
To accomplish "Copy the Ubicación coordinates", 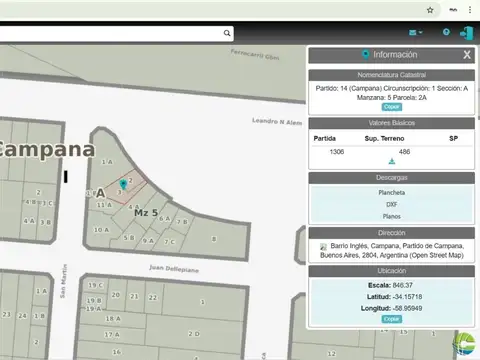I will click(392, 319).
